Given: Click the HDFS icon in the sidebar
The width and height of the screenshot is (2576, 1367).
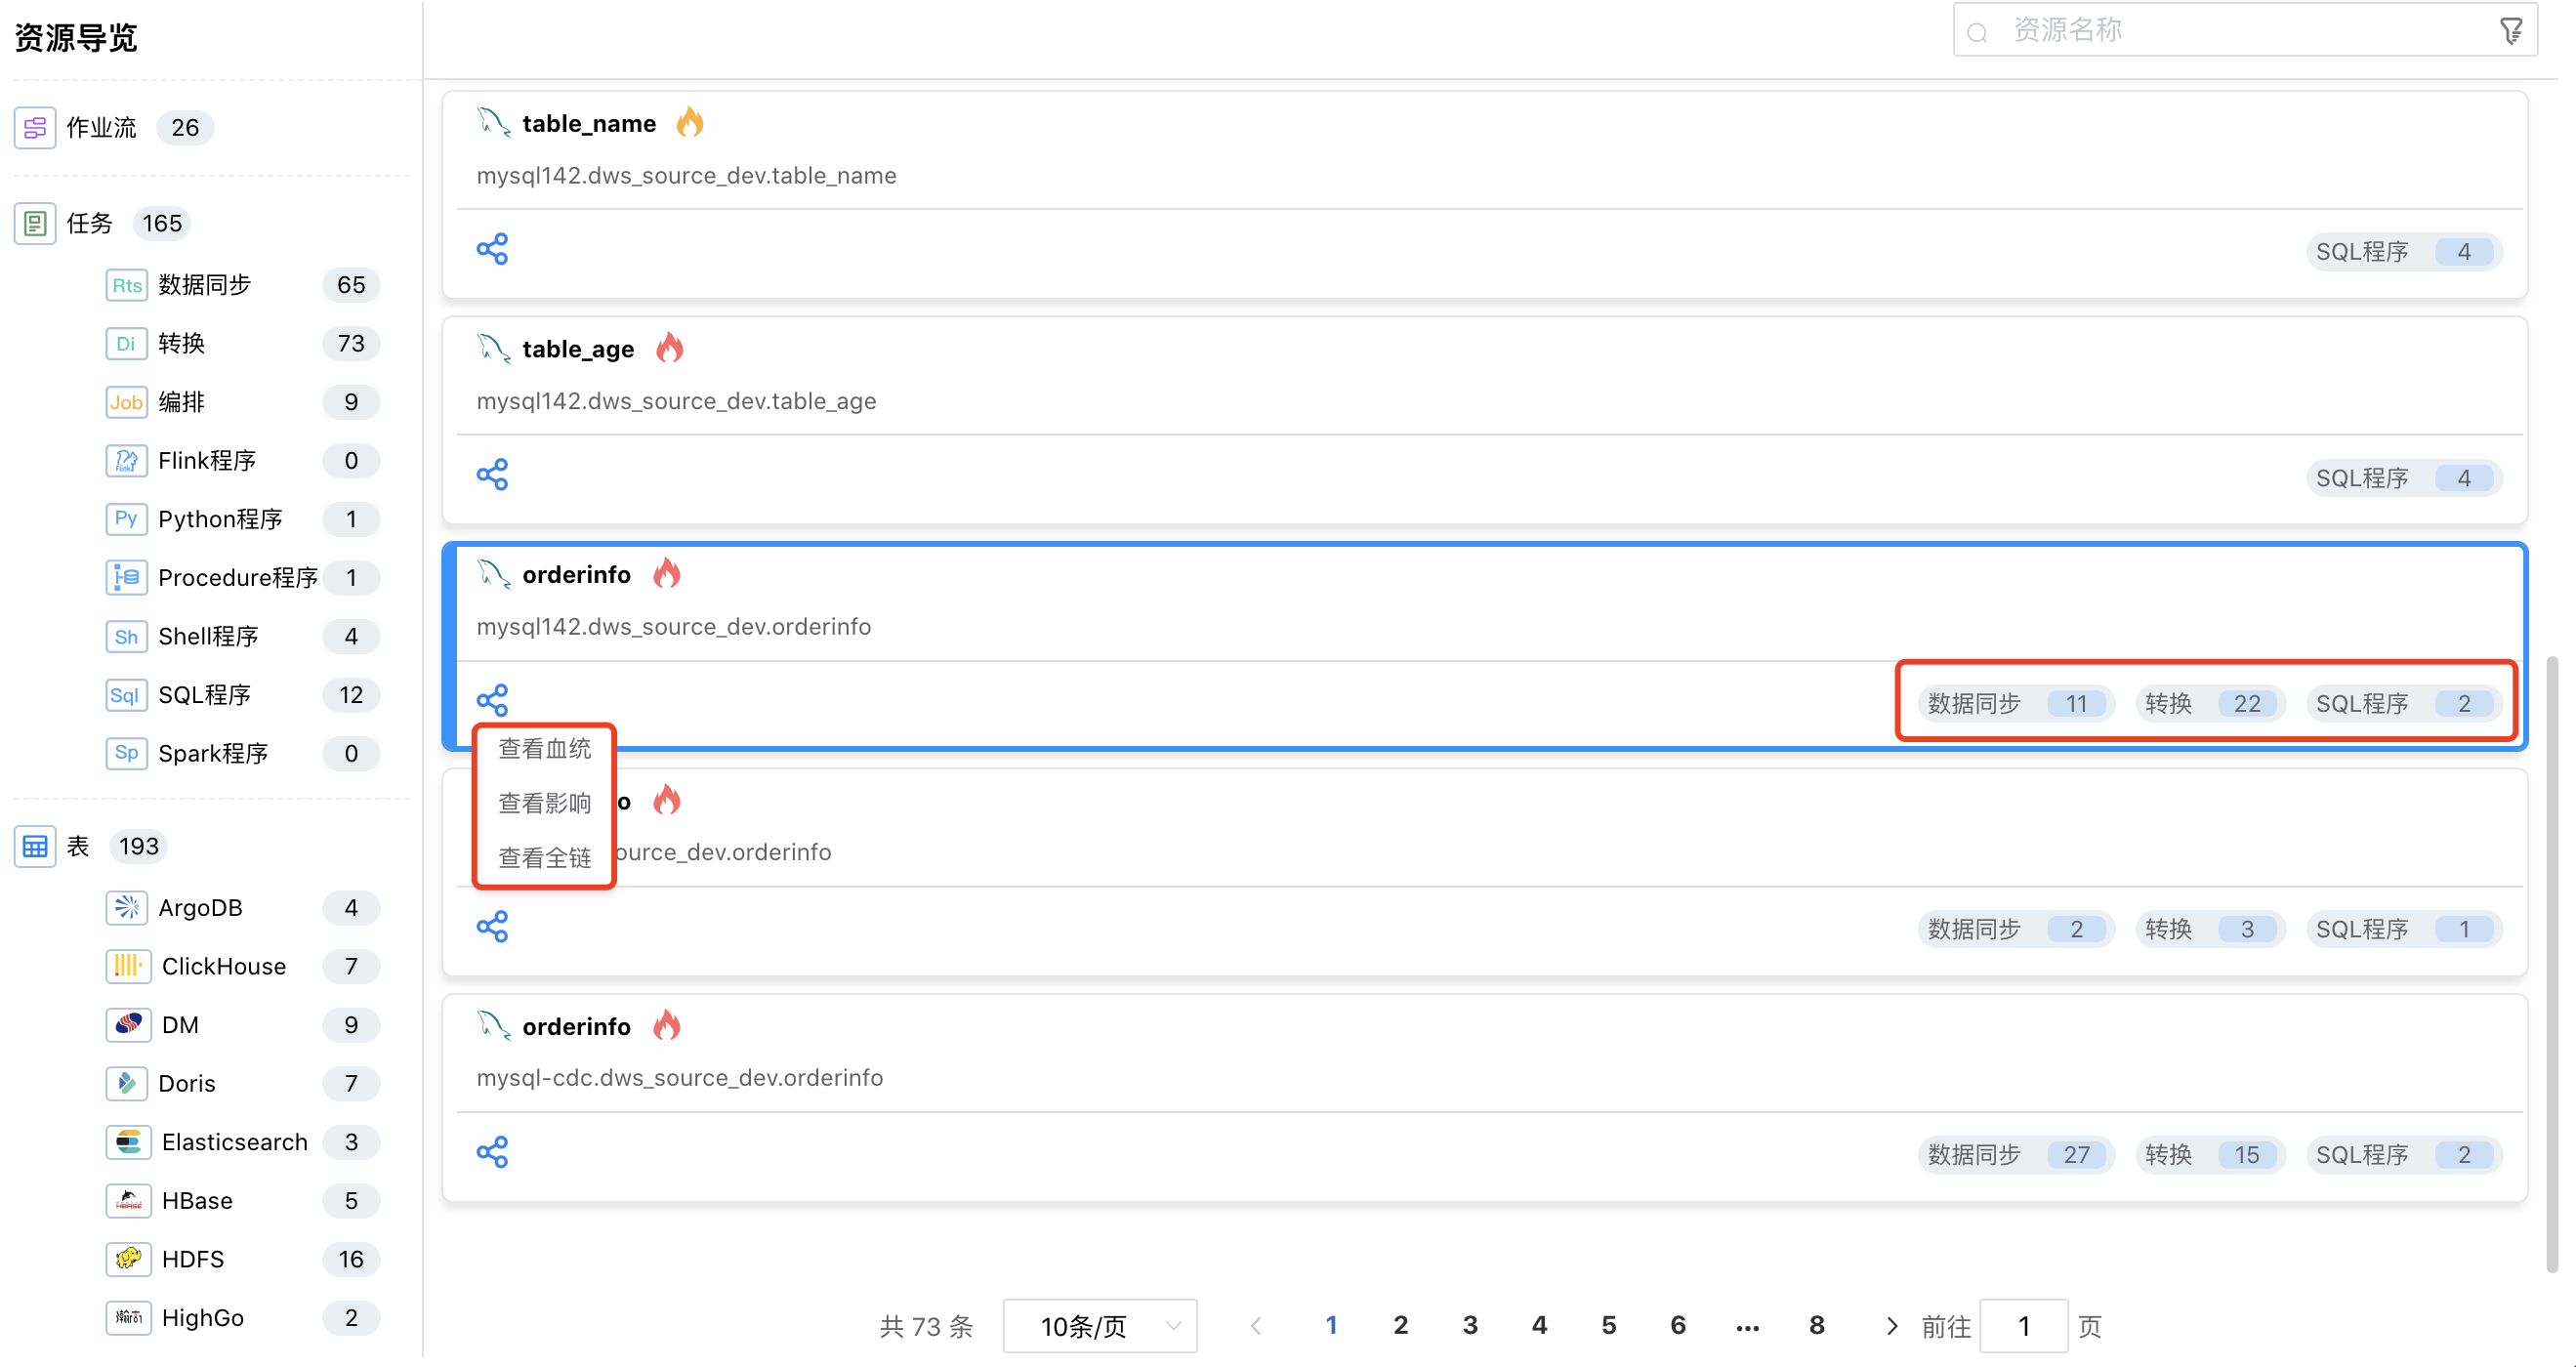Looking at the screenshot, I should click(128, 1259).
